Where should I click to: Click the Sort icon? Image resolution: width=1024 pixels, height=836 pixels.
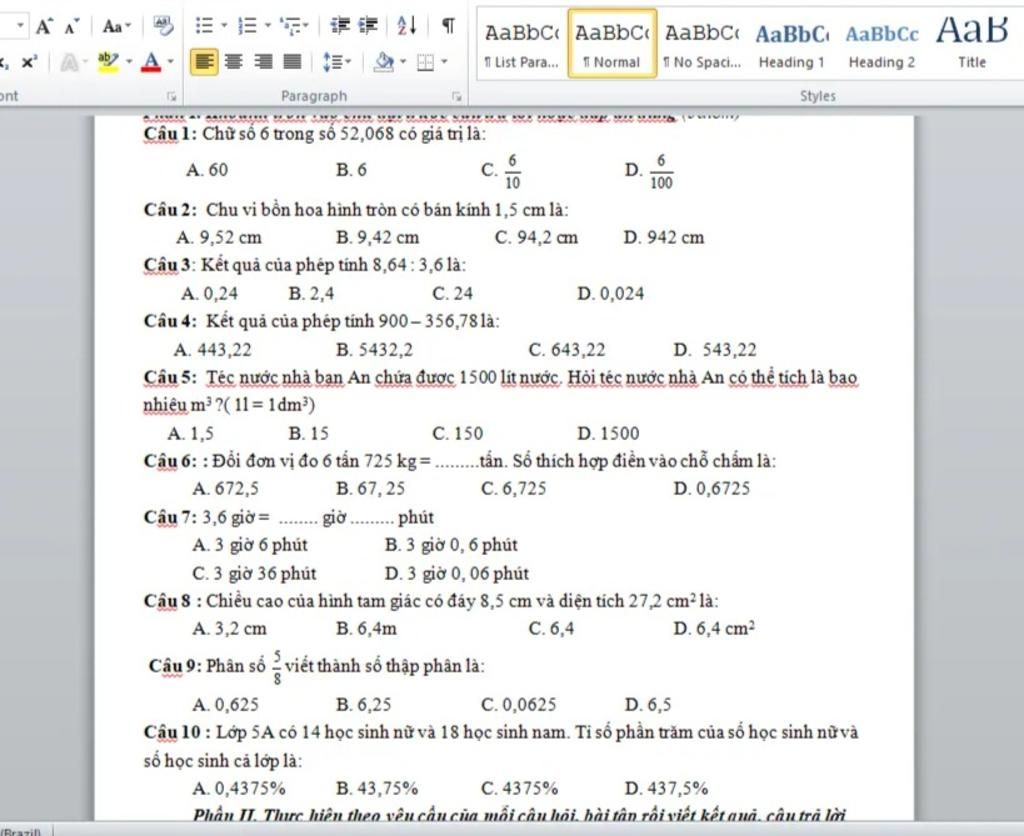coord(408,26)
